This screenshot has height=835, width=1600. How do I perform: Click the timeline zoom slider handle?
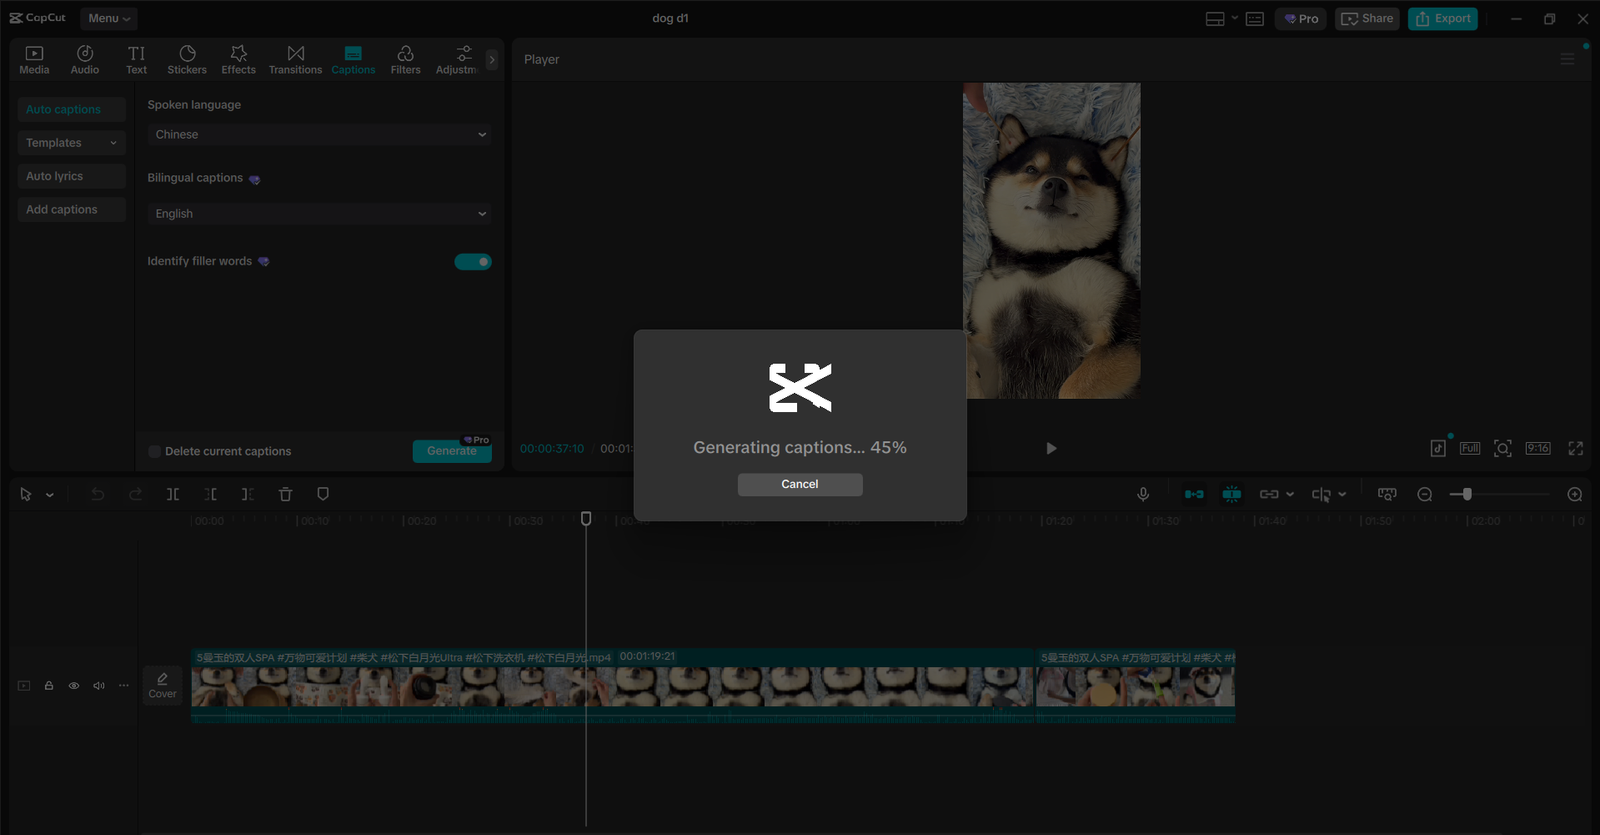(1467, 494)
